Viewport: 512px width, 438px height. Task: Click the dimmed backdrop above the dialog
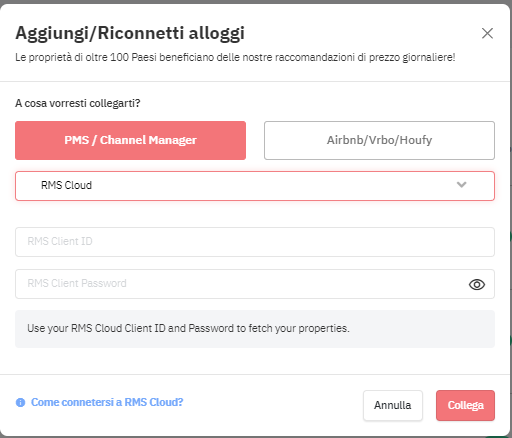point(256,2)
